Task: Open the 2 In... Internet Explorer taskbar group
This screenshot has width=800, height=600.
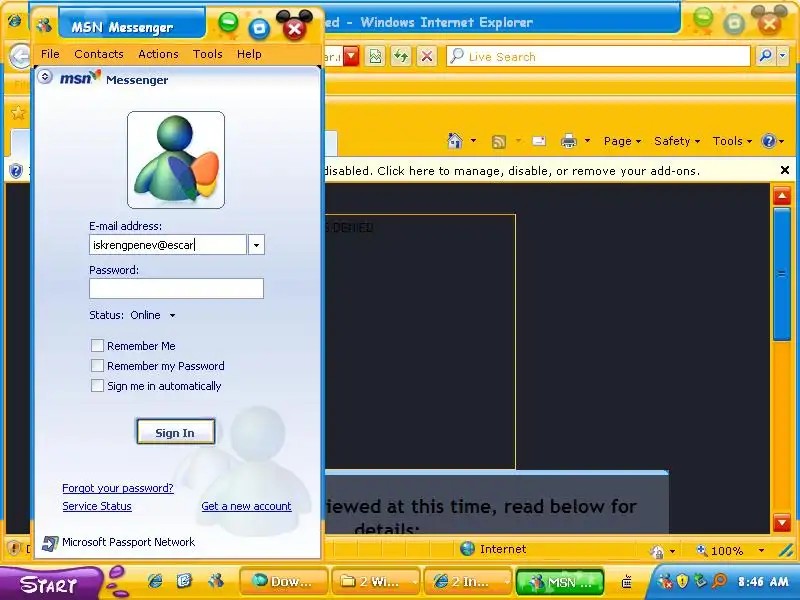Action: point(468,581)
